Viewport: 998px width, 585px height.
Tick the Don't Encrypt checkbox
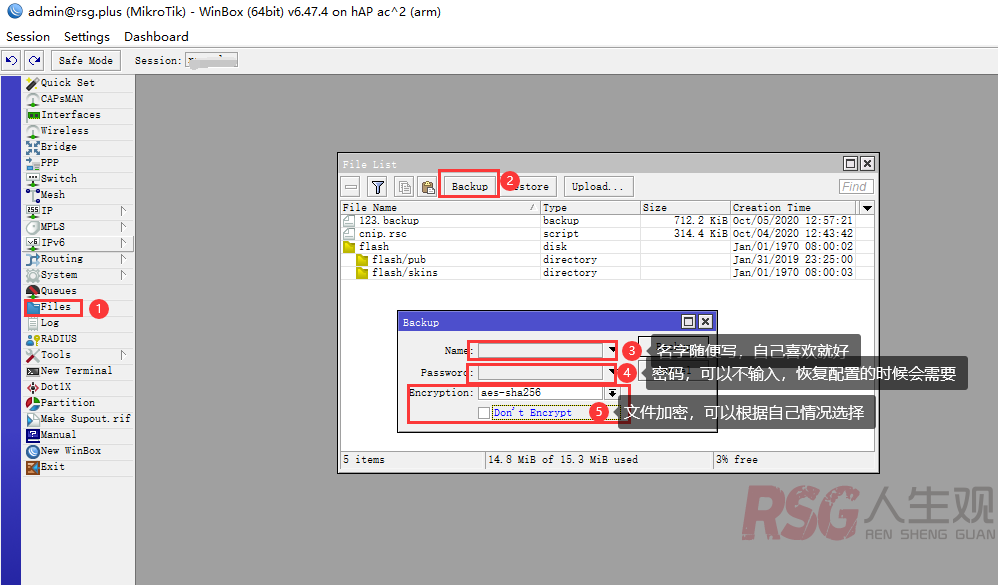click(x=484, y=413)
